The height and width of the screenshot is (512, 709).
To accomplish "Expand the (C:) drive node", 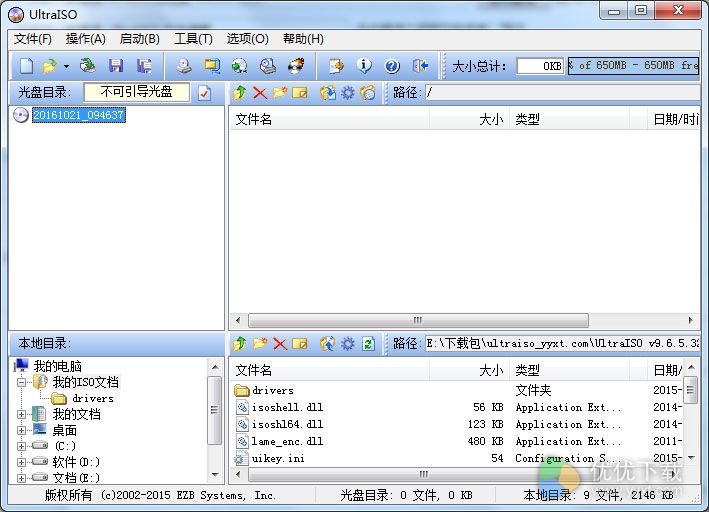I will pyautogui.click(x=21, y=446).
